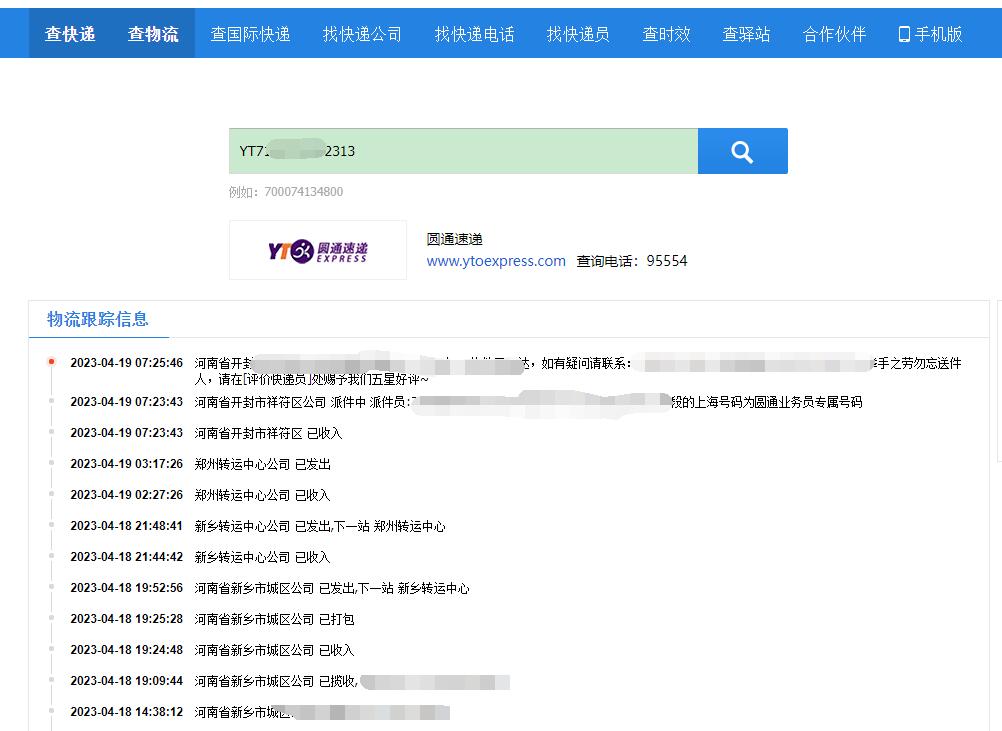Click the YTO Express company logo

point(317,249)
